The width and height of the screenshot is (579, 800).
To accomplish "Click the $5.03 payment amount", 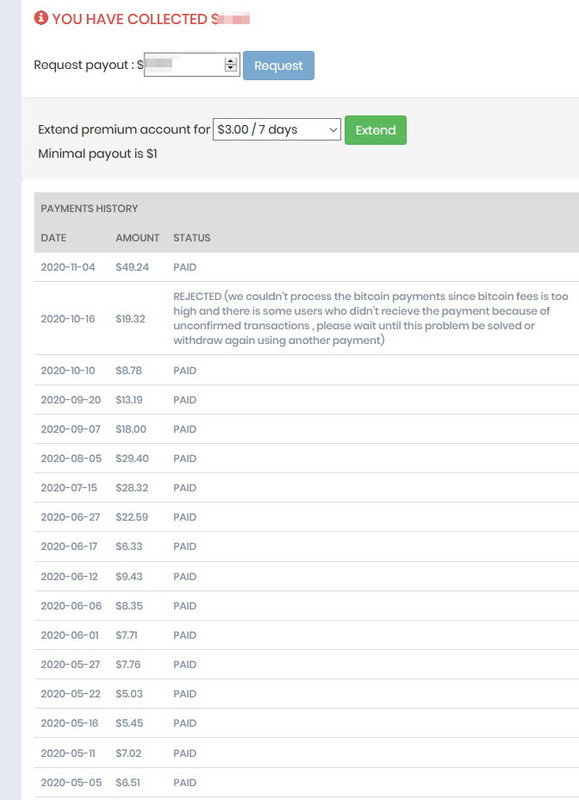I will 129,694.
